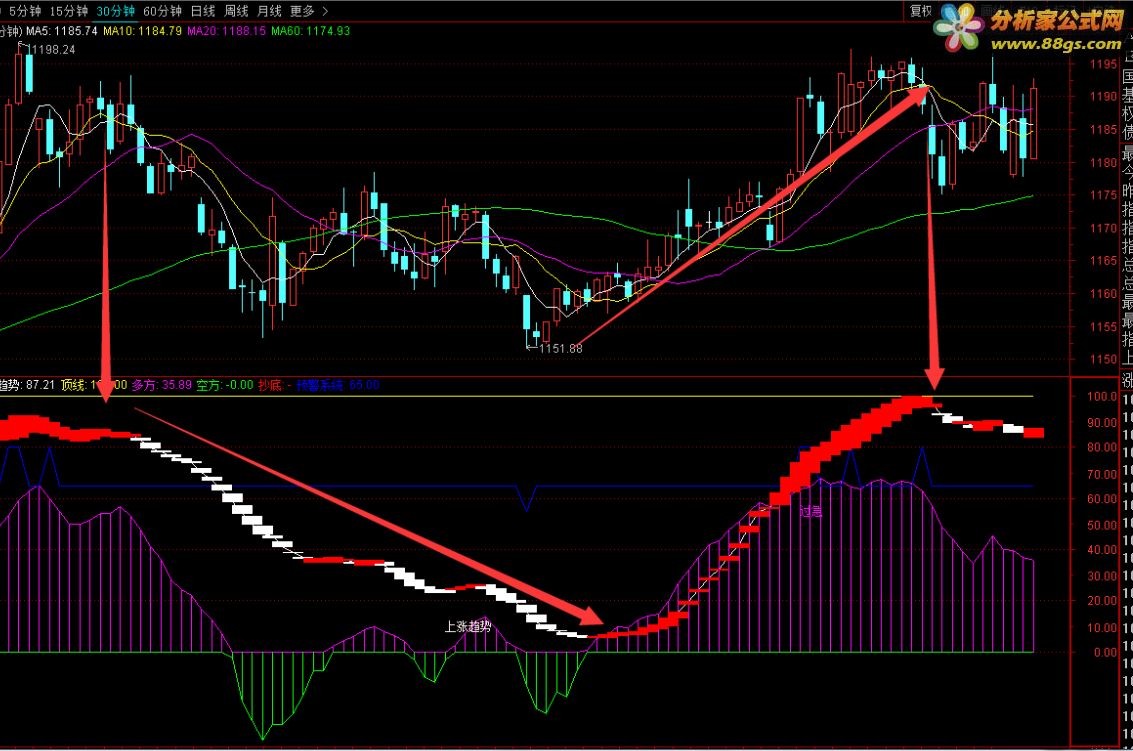Switch to the 60分钟 period tab
Viewport: 1133px width, 751px height.
tap(163, 11)
